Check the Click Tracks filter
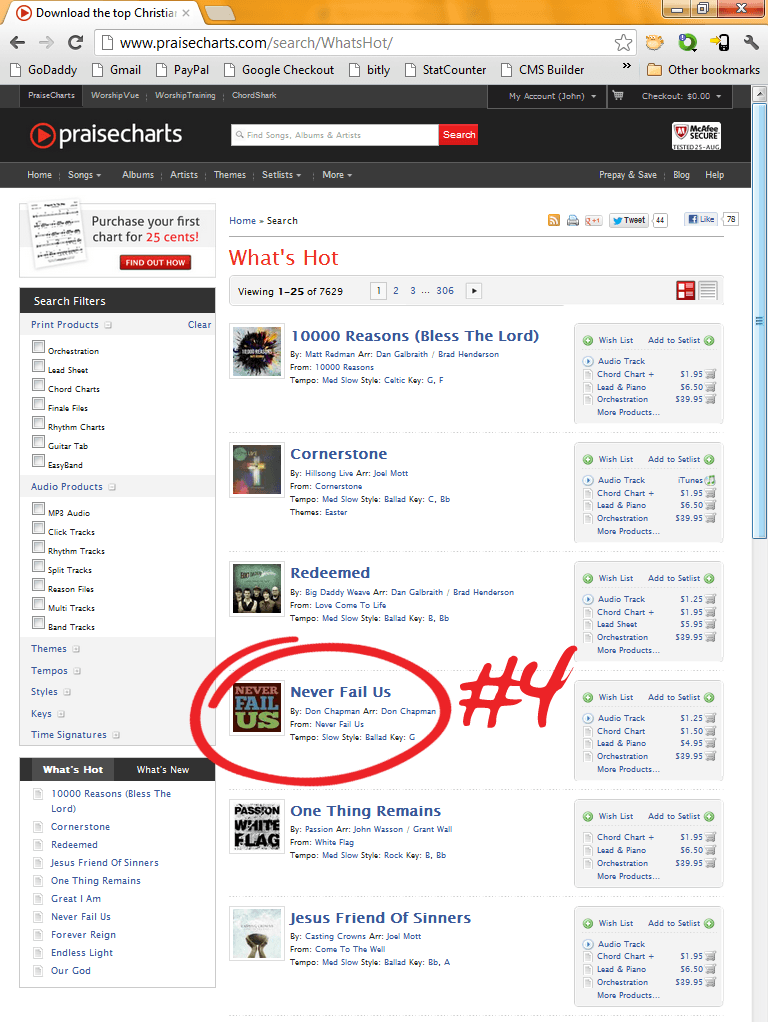This screenshot has height=1022, width=768. click(x=38, y=528)
